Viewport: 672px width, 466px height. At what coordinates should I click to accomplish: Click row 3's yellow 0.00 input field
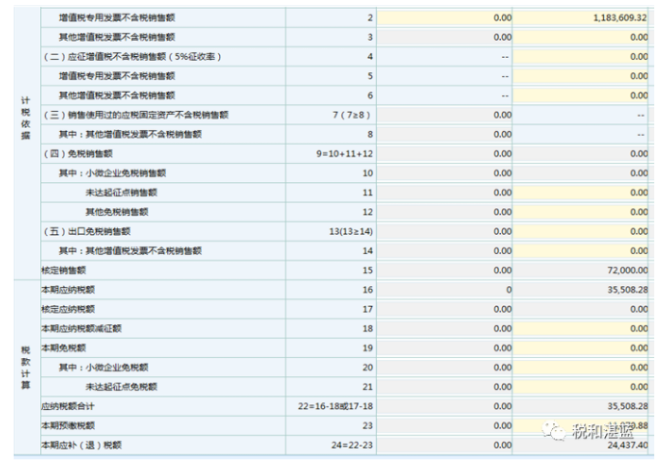pyautogui.click(x=581, y=37)
